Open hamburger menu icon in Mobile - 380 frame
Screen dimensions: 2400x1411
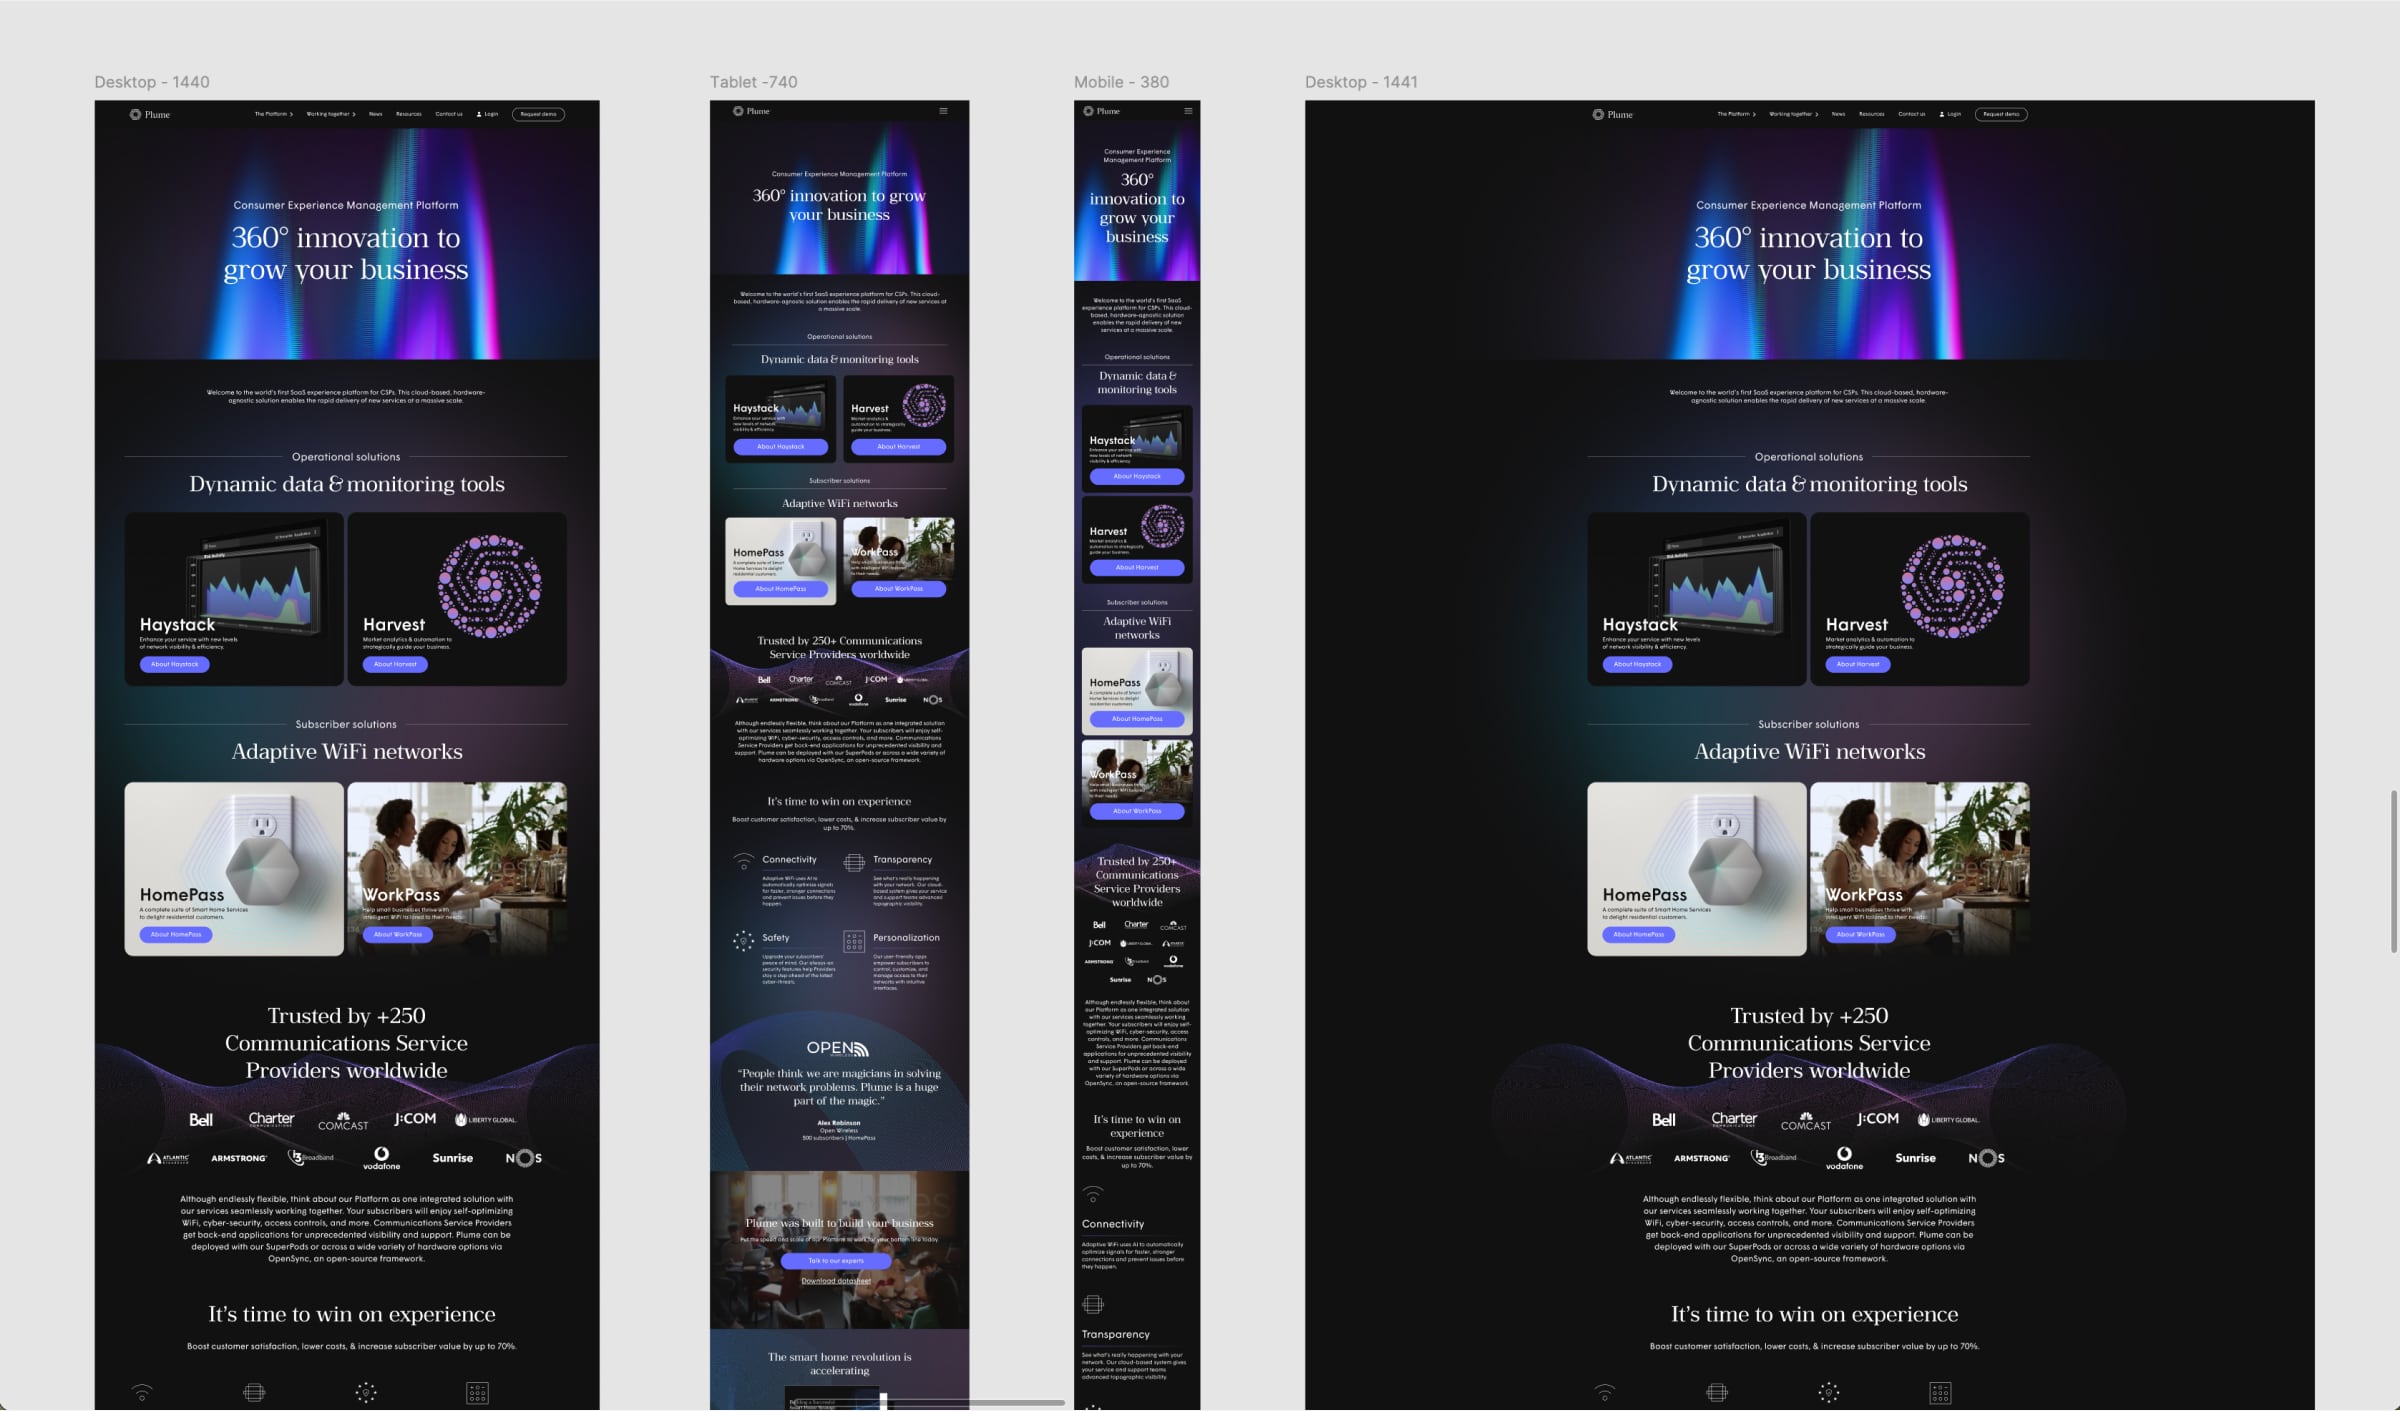tap(1188, 111)
